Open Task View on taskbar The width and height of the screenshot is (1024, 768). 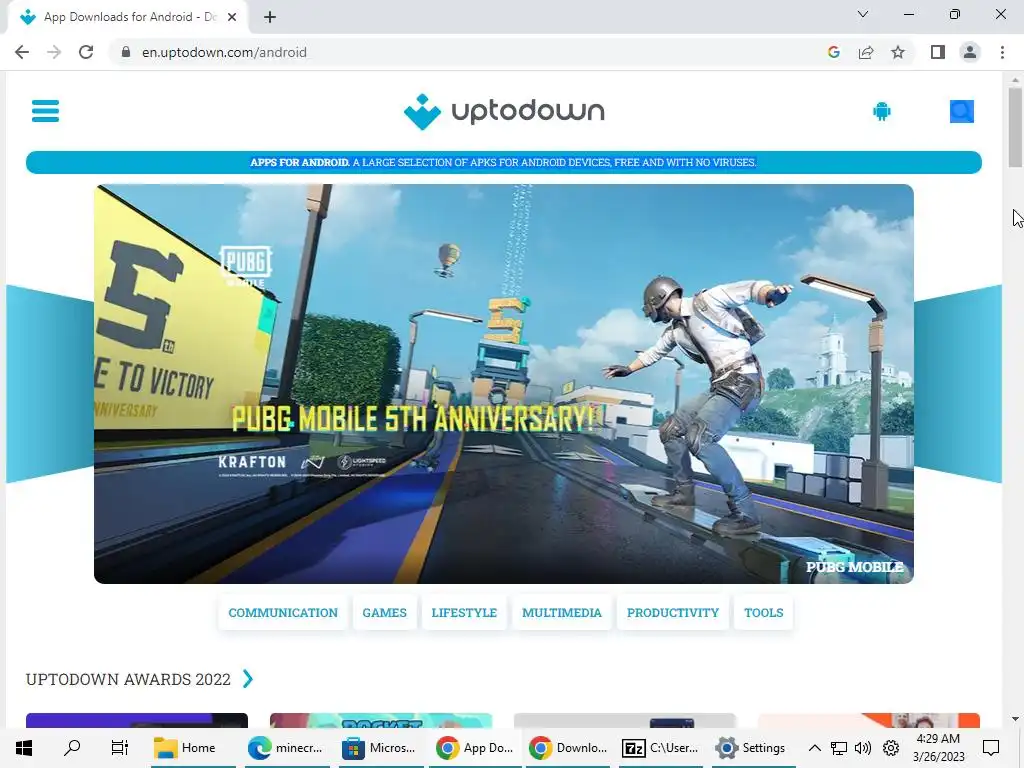pyautogui.click(x=120, y=748)
